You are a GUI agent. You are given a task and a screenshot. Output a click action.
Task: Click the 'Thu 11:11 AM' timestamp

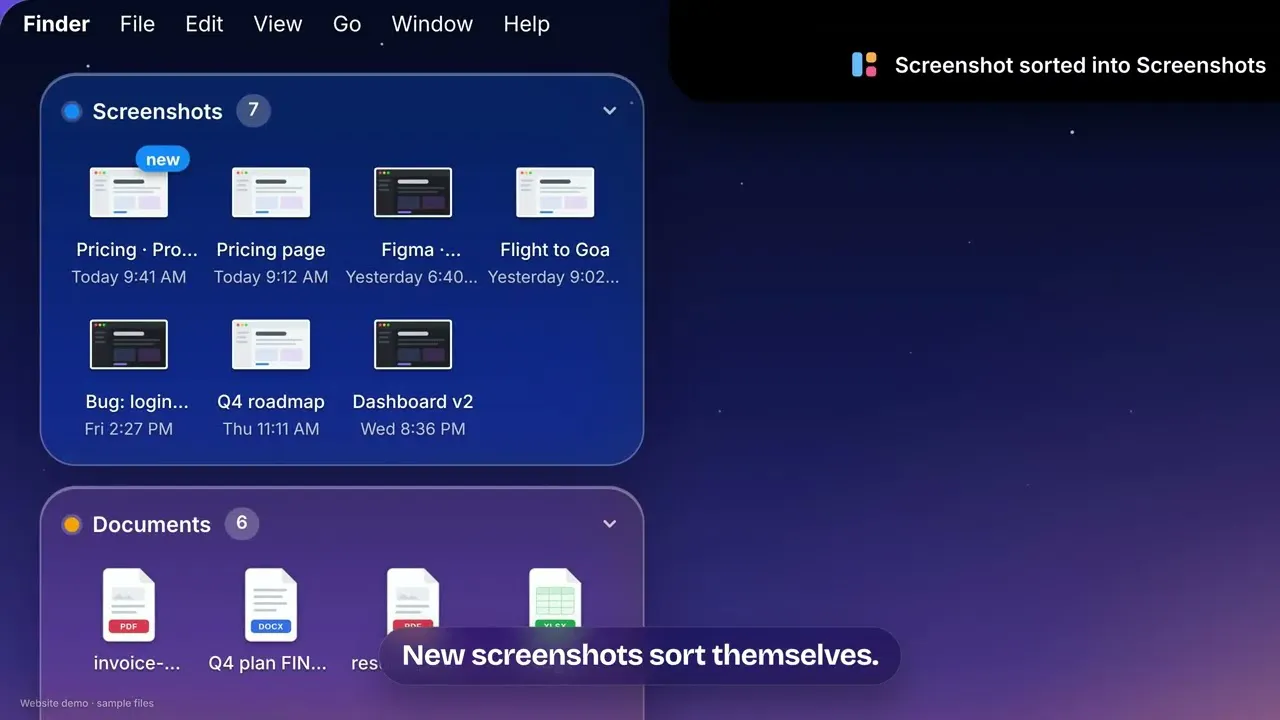click(x=271, y=429)
